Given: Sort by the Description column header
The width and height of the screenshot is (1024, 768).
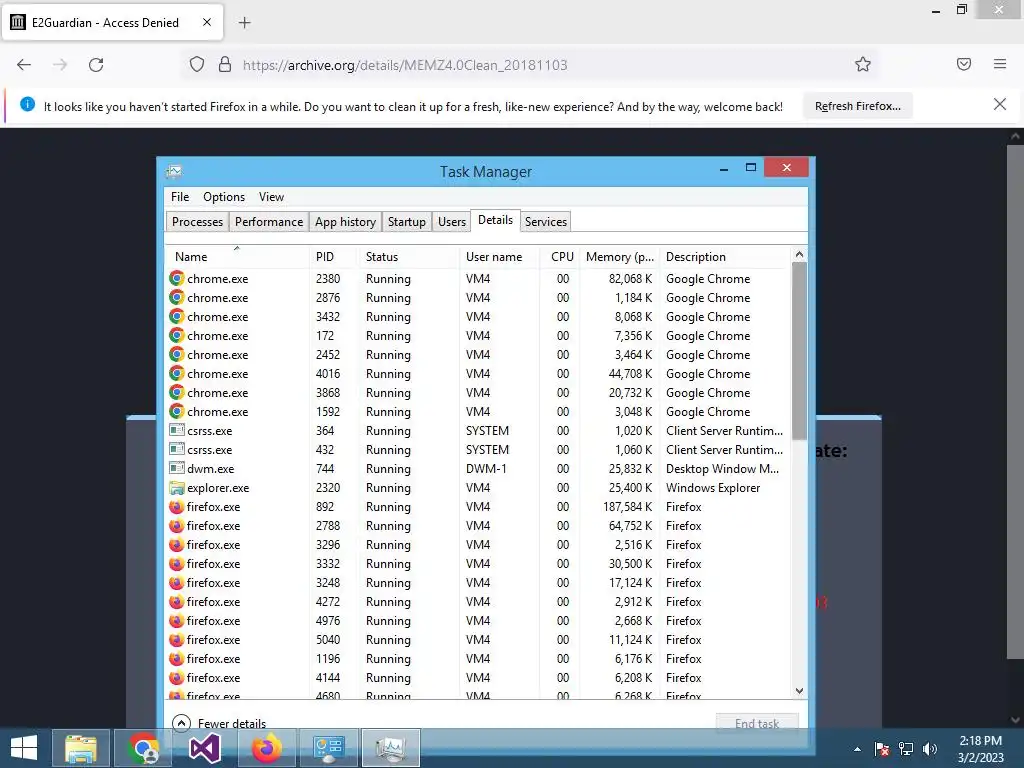Looking at the screenshot, I should coord(725,257).
